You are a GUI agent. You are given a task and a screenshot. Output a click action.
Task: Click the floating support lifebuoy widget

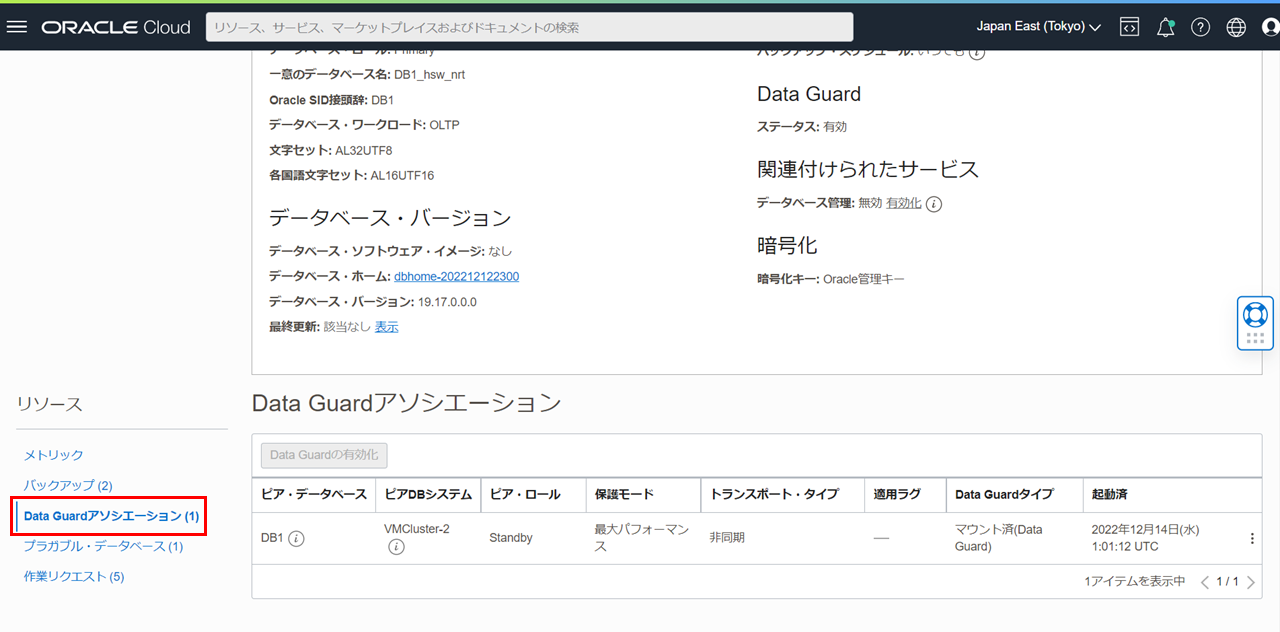(x=1255, y=315)
